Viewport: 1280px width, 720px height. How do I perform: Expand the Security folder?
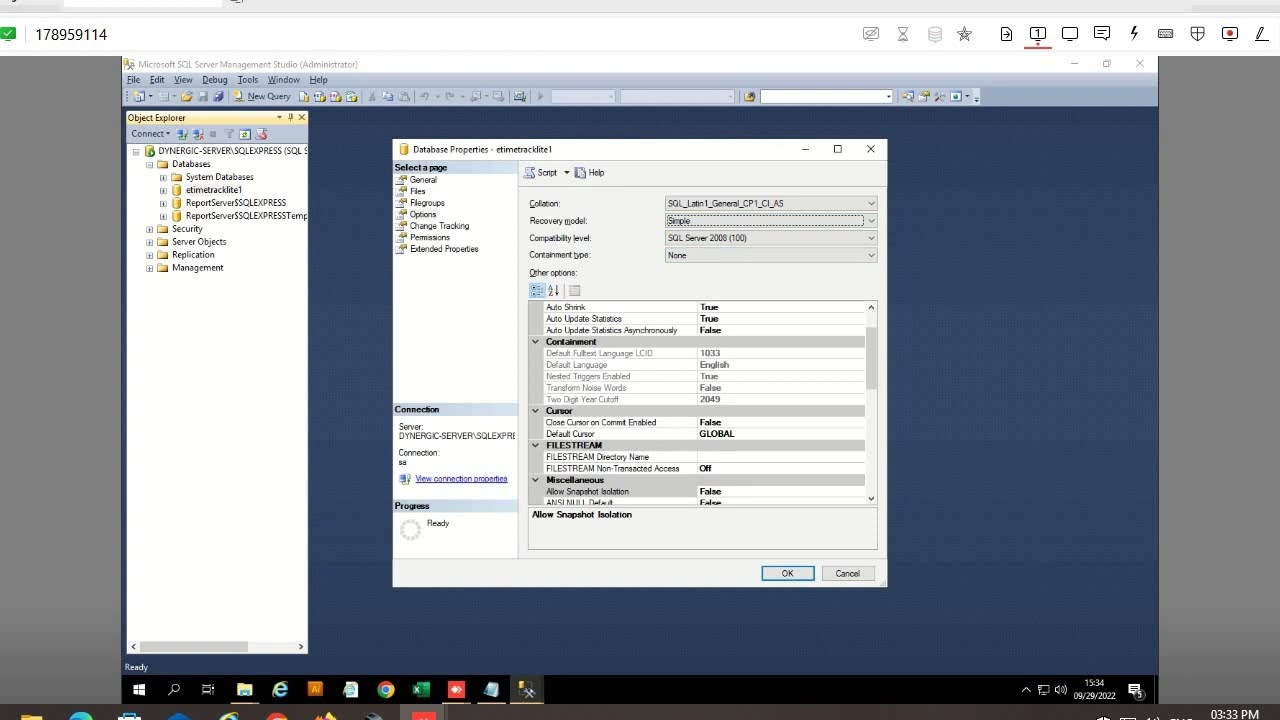(x=150, y=229)
